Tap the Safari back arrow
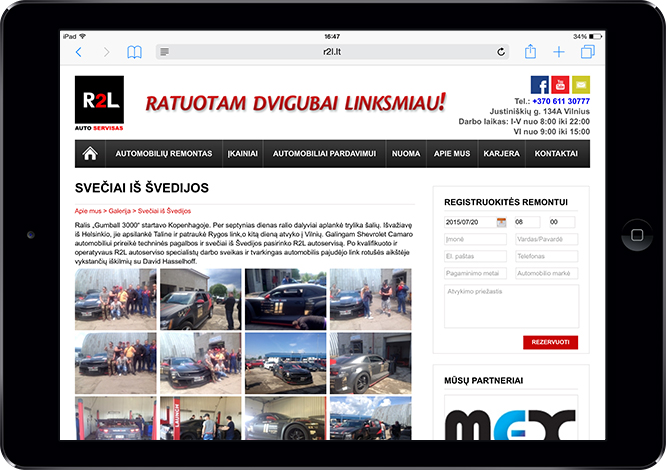Image resolution: width=666 pixels, height=470 pixels. coord(79,52)
